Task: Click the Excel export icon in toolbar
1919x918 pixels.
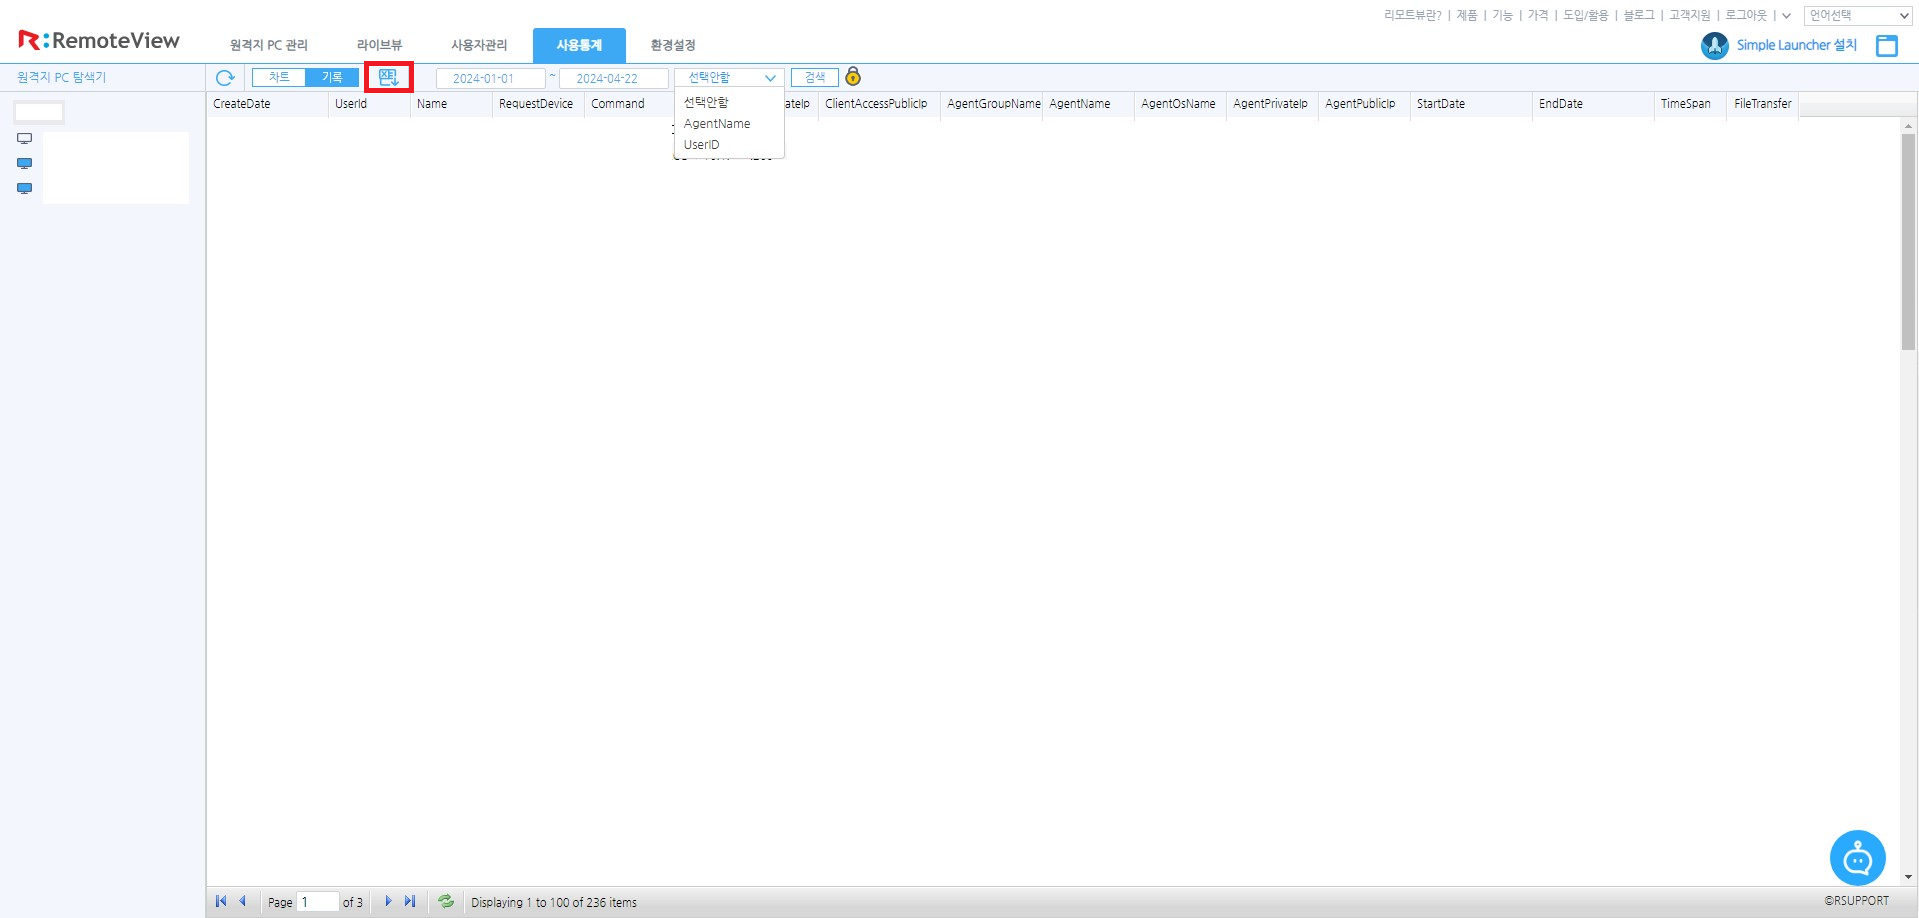Action: click(389, 77)
